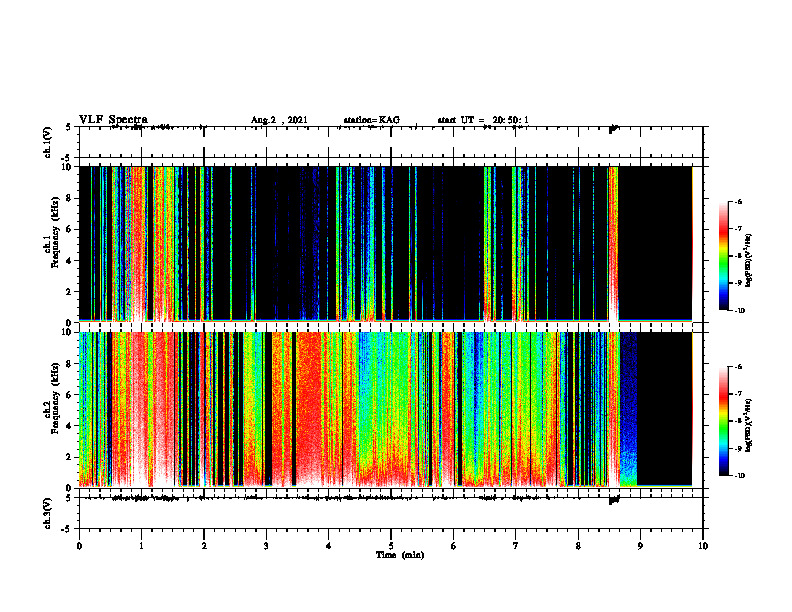Click the -6 value on ch.1 color bar
The height and width of the screenshot is (612, 792).
[738, 202]
